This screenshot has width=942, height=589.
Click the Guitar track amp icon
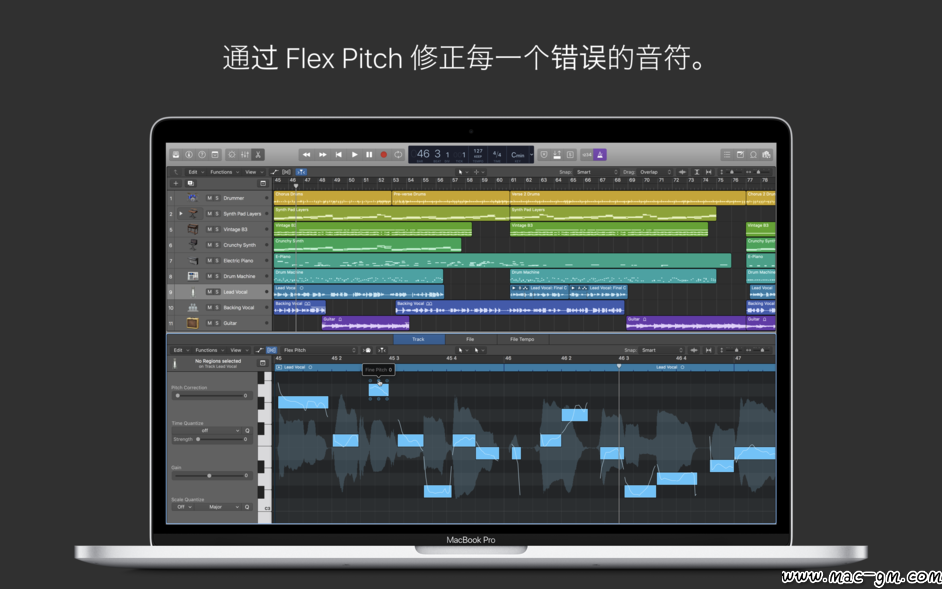point(192,323)
